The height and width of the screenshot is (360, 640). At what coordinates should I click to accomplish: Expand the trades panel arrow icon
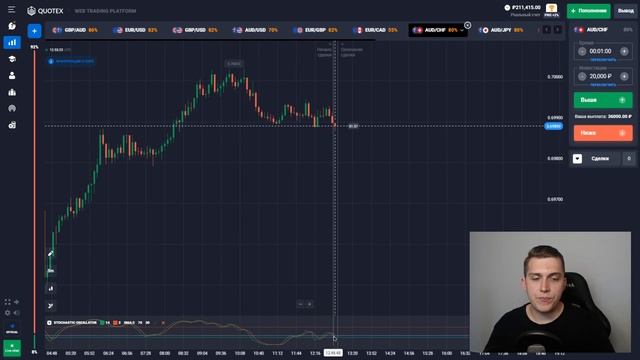click(577, 159)
